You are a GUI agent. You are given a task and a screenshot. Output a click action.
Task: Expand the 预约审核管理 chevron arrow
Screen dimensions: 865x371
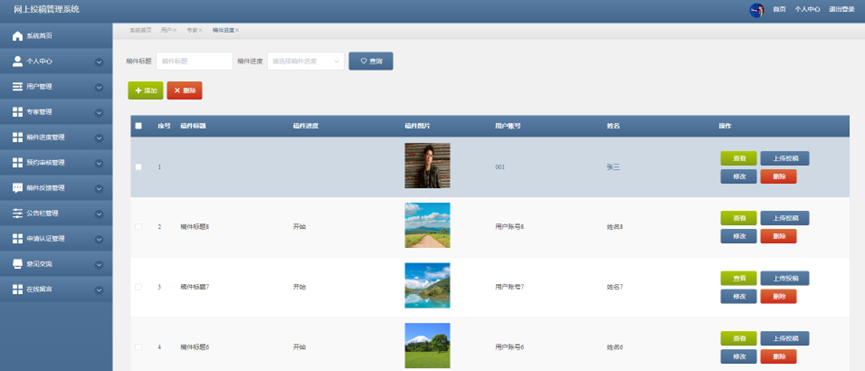(x=99, y=163)
